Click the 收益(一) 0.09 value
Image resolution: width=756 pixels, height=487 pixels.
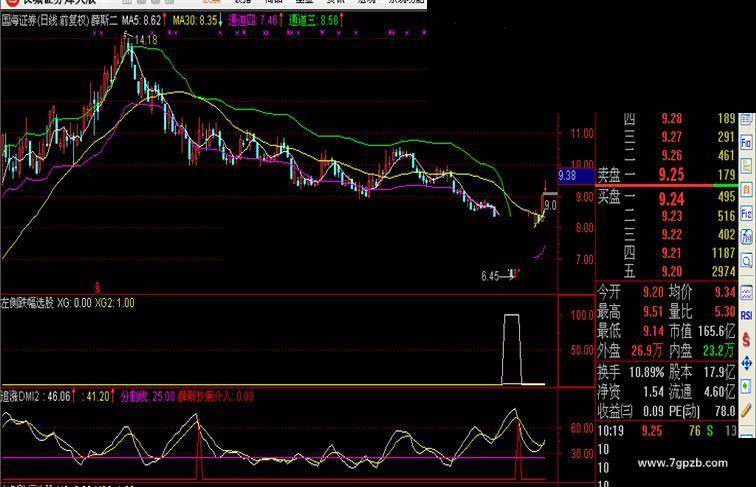click(x=653, y=411)
